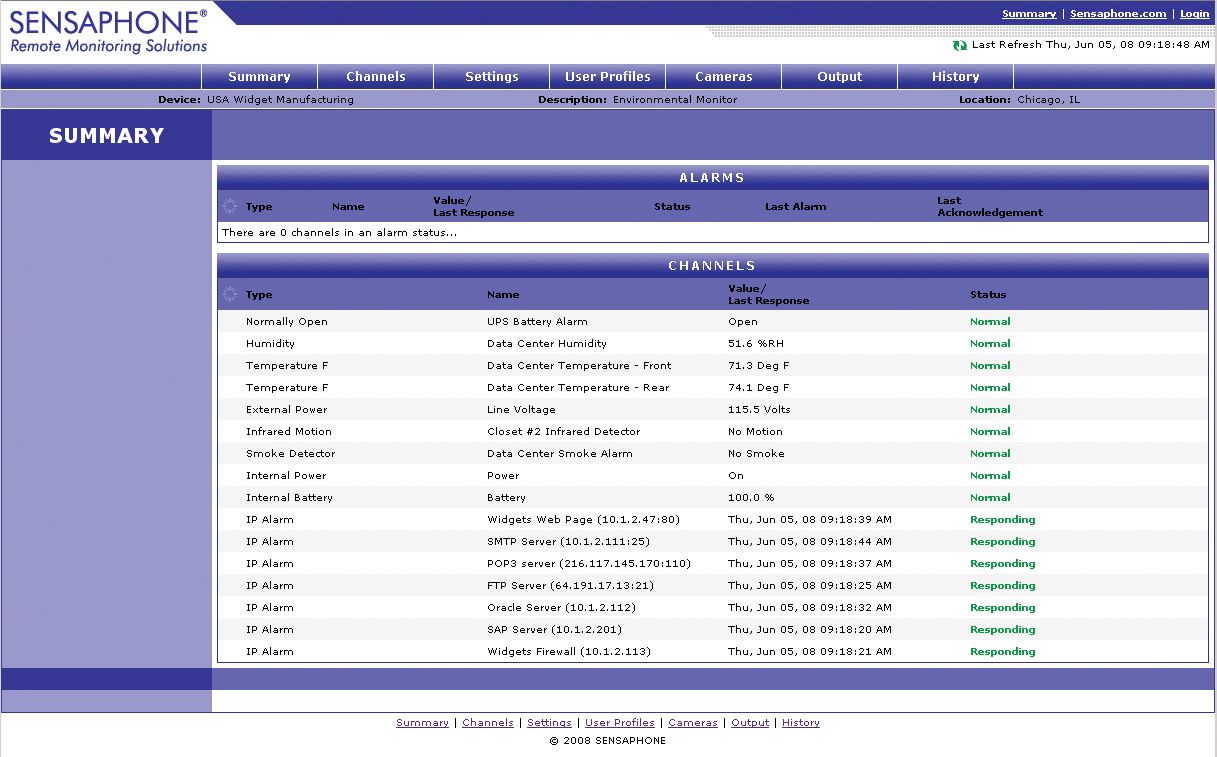
Task: Click the spinner icon in Alarms table header
Action: 230,206
